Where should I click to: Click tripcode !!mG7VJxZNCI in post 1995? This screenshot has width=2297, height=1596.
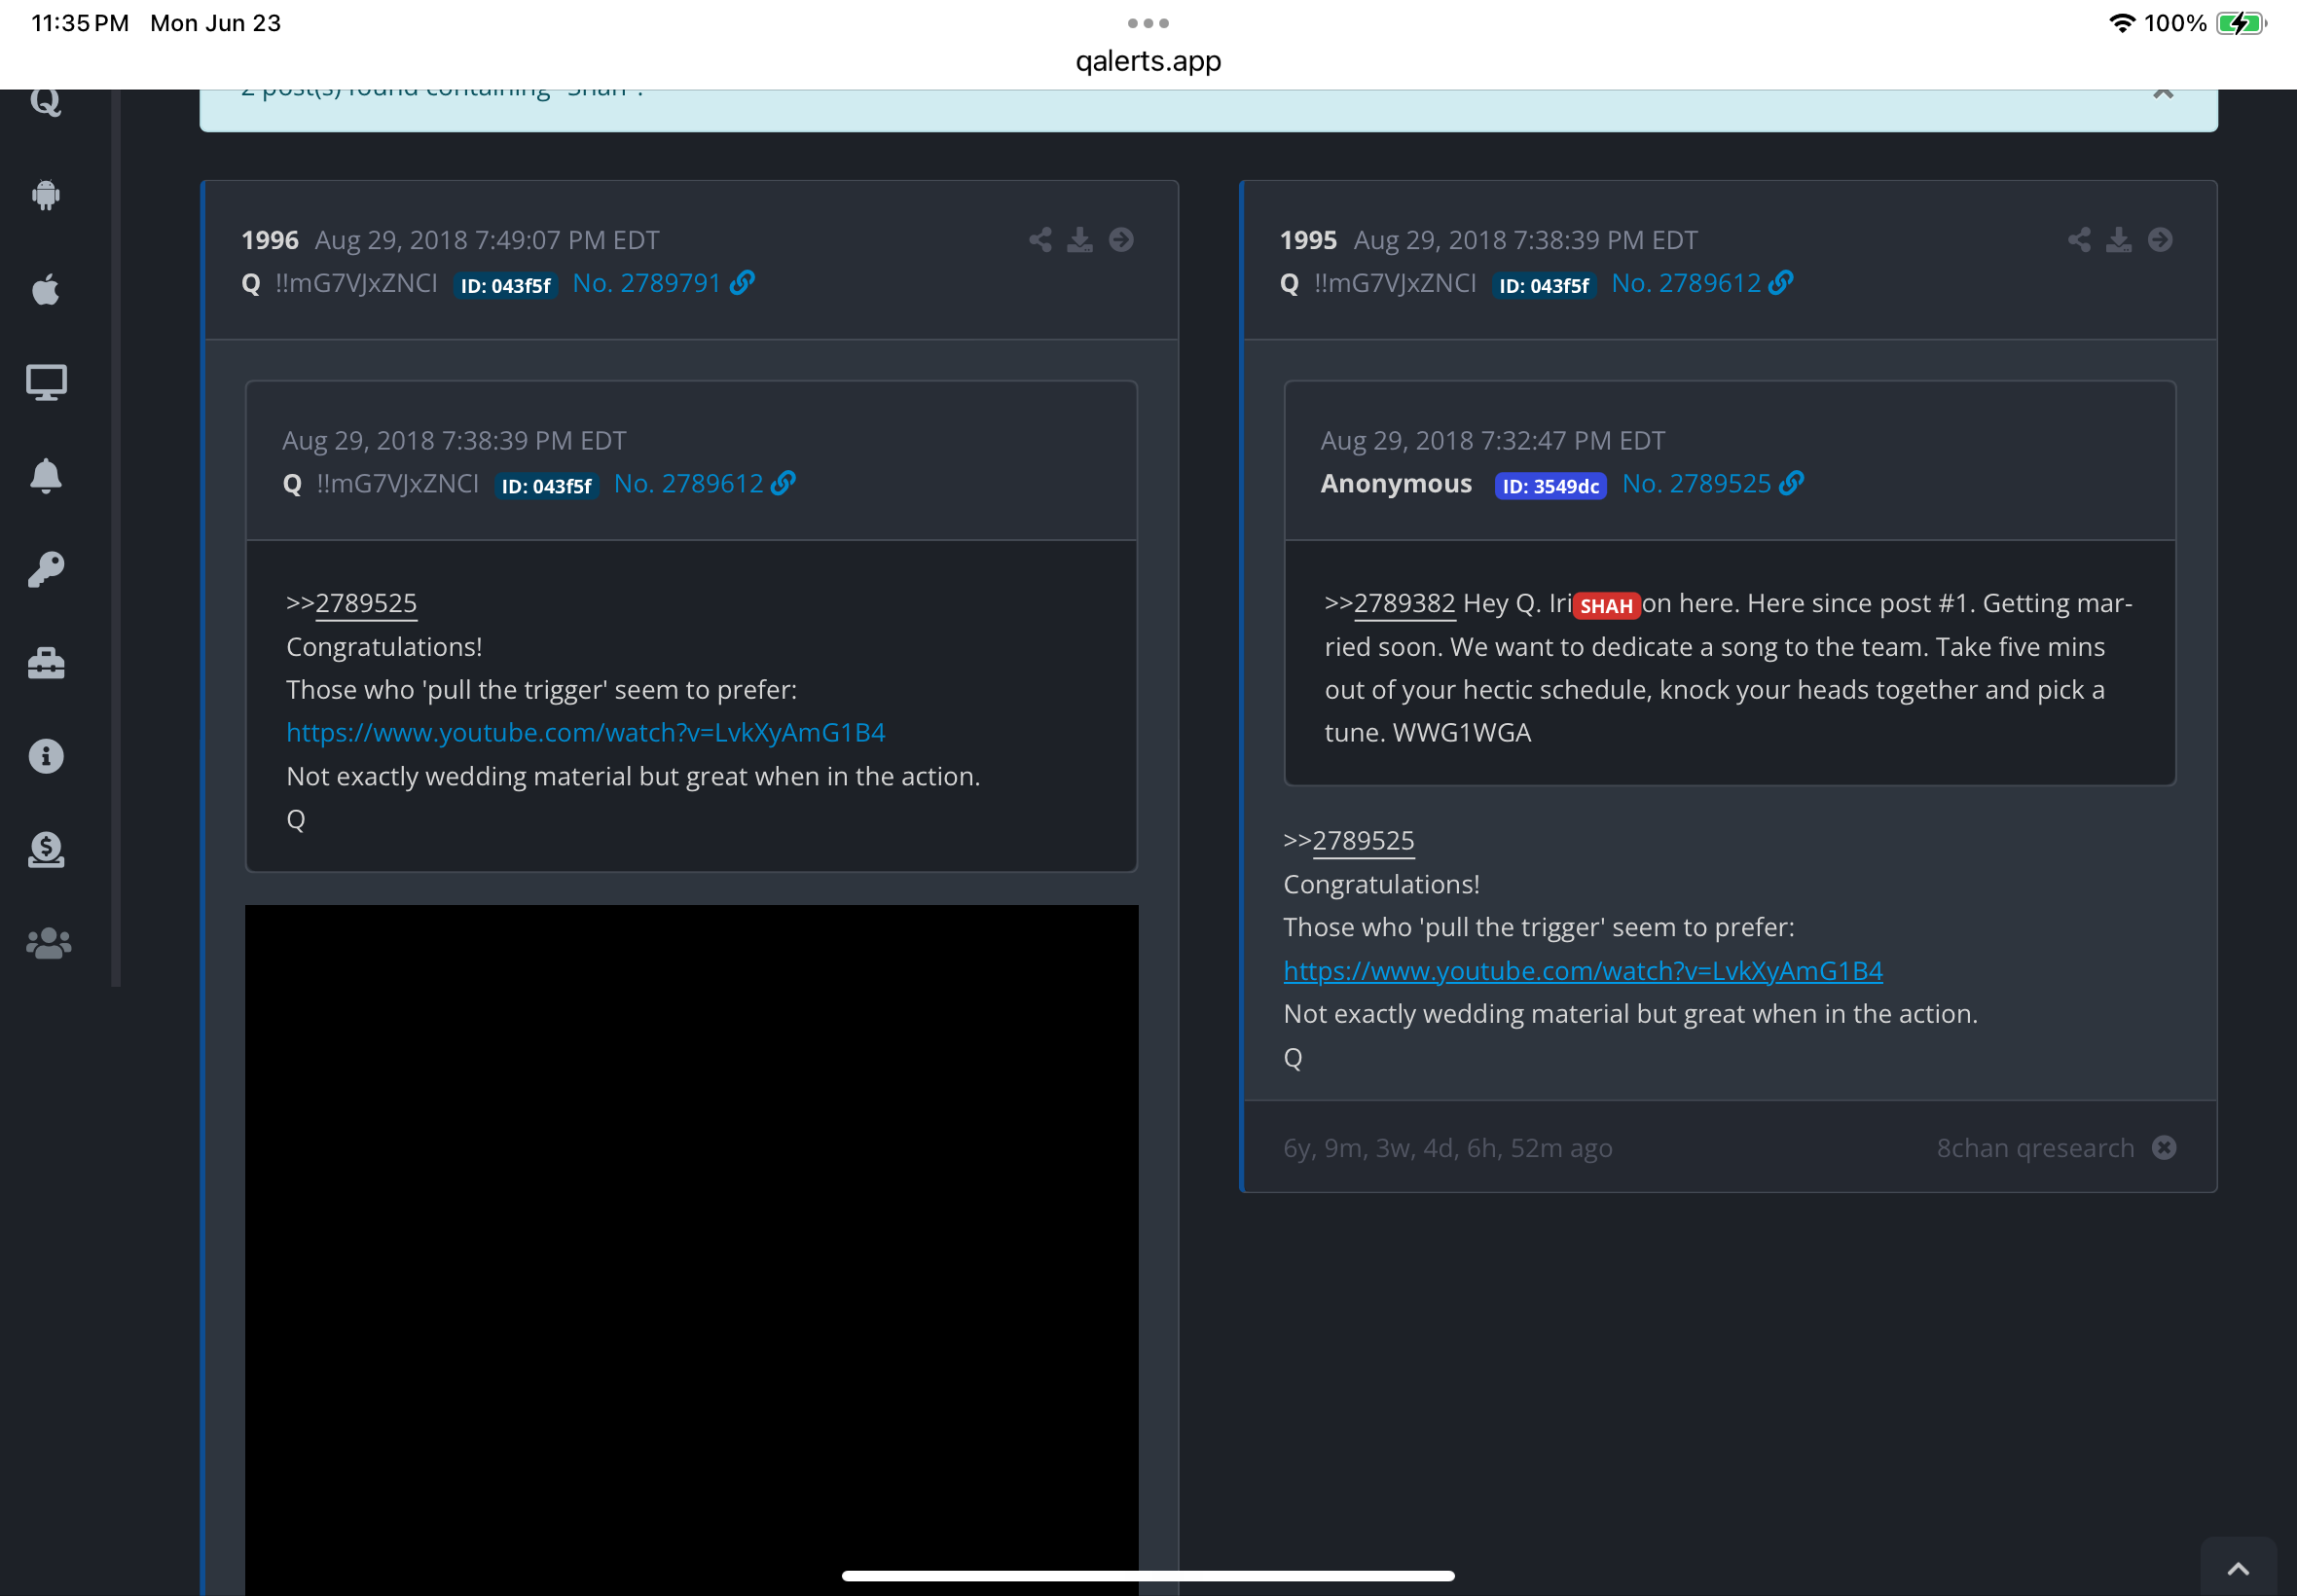(x=1395, y=283)
